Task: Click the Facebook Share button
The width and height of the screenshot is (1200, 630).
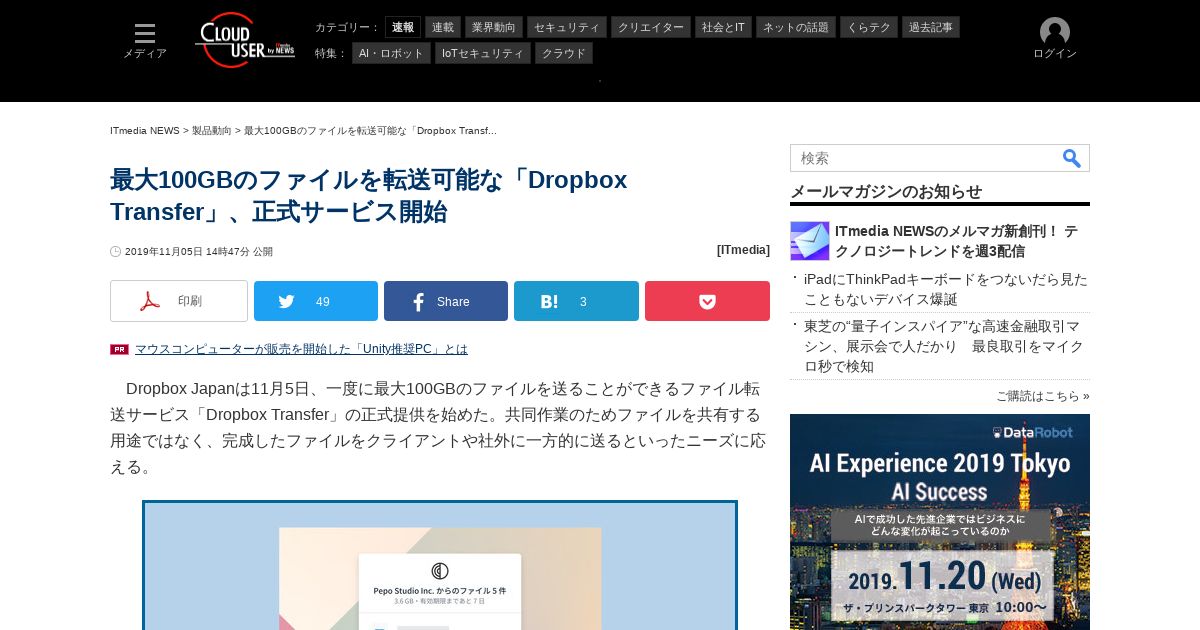Action: 446,301
